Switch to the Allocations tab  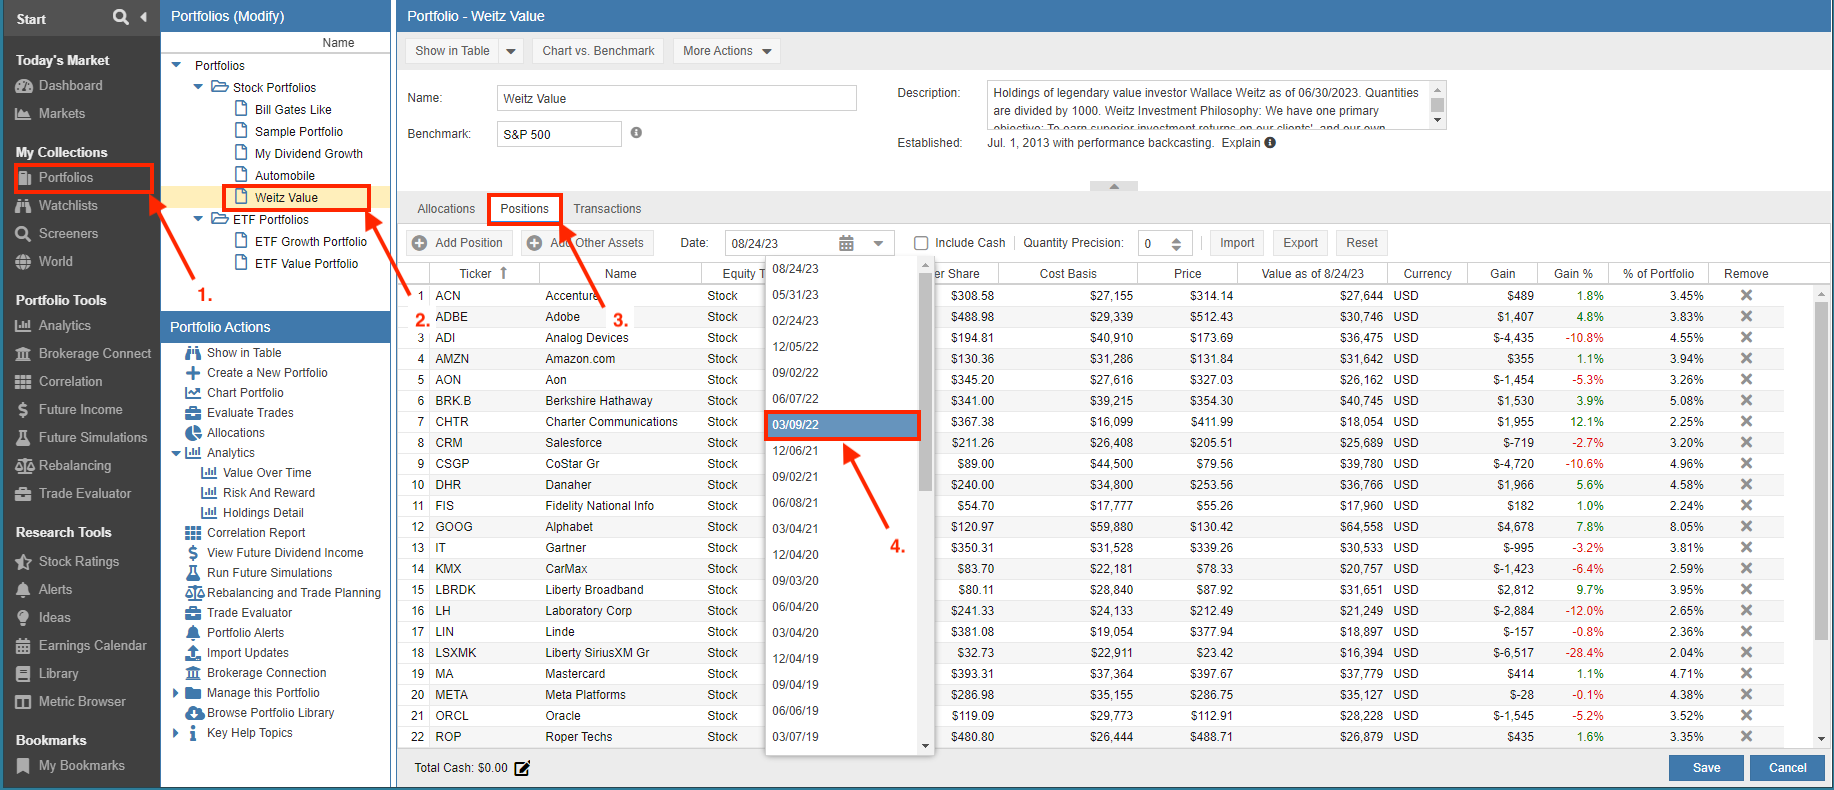[446, 209]
